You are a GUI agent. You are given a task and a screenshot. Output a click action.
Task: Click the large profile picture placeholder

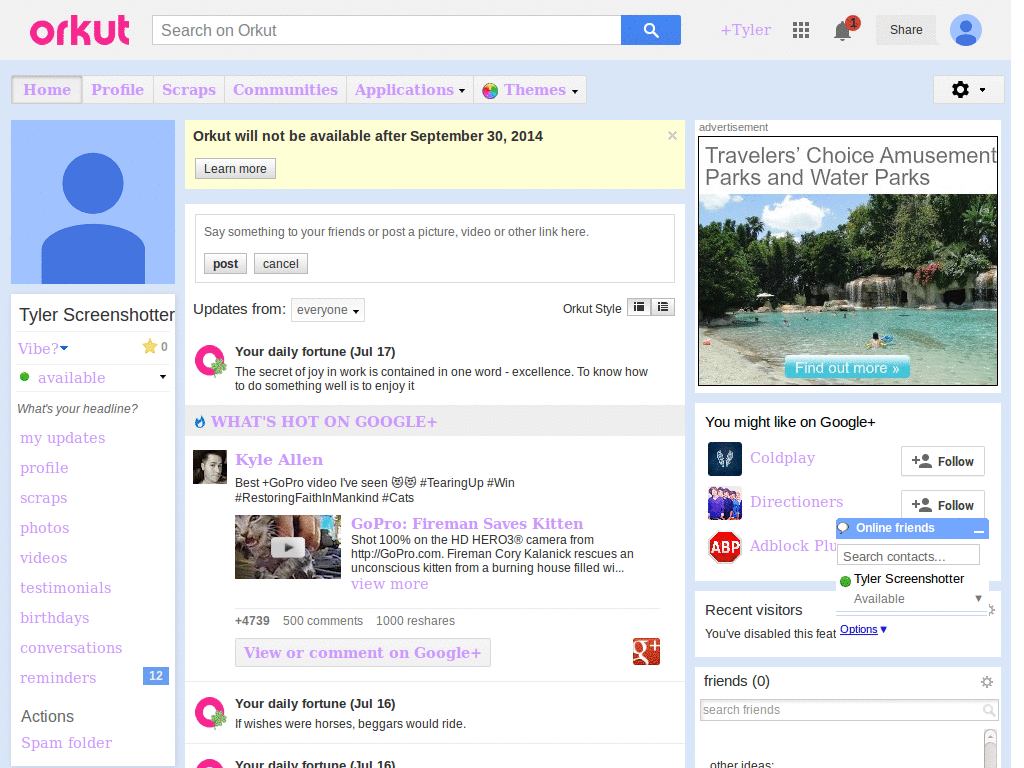93,202
